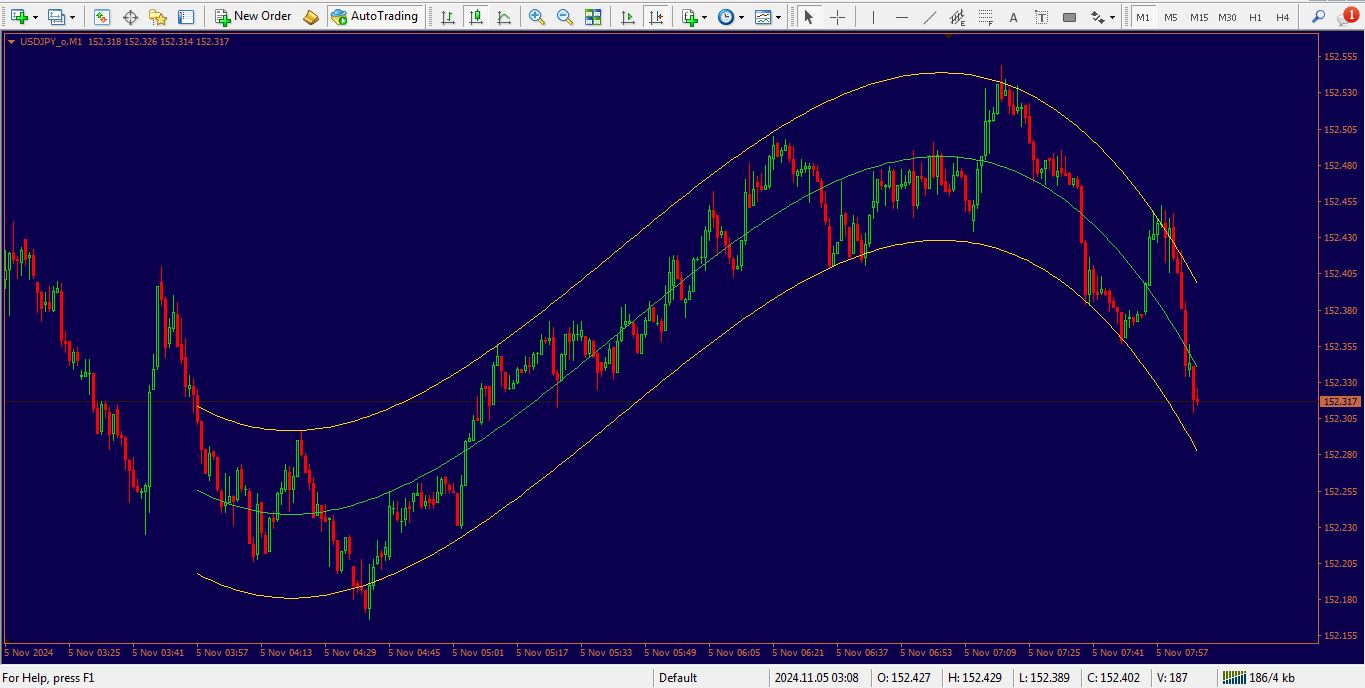Show the Market Watch window
The height and width of the screenshot is (688, 1365).
(x=102, y=17)
